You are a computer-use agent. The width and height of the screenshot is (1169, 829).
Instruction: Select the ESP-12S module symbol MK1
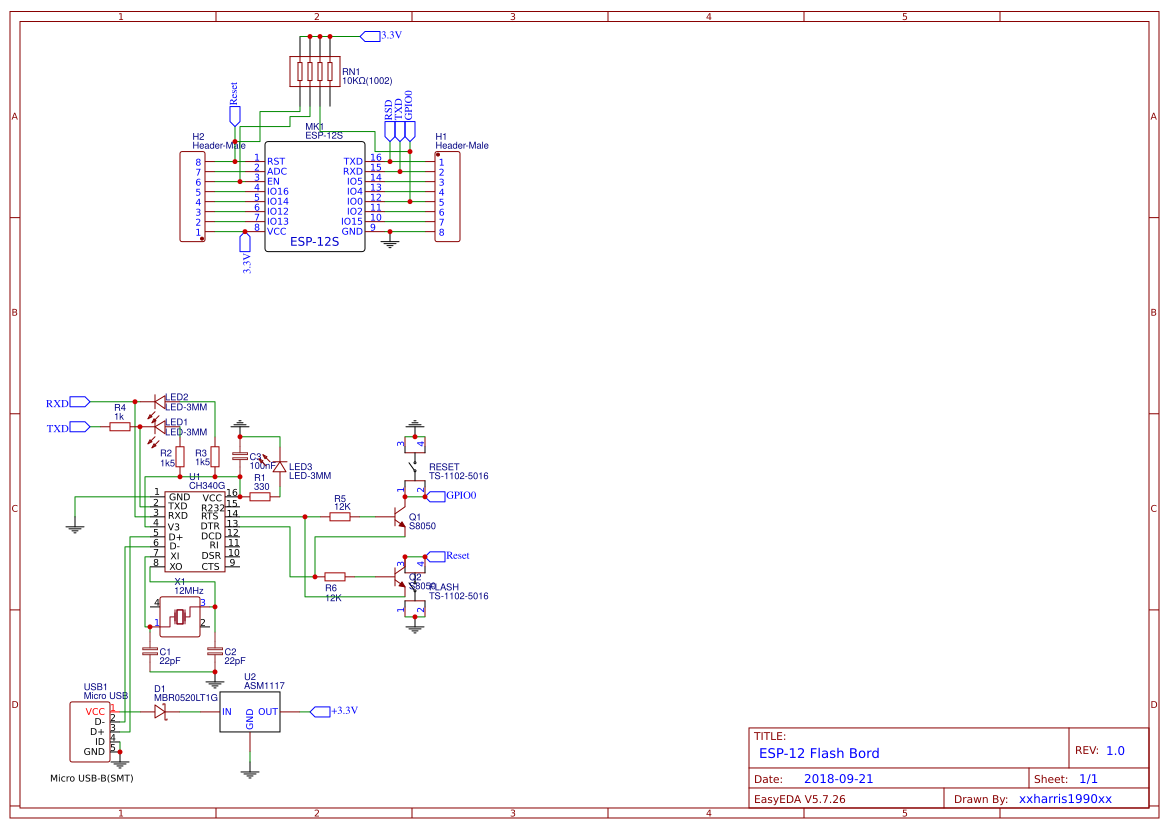[313, 195]
